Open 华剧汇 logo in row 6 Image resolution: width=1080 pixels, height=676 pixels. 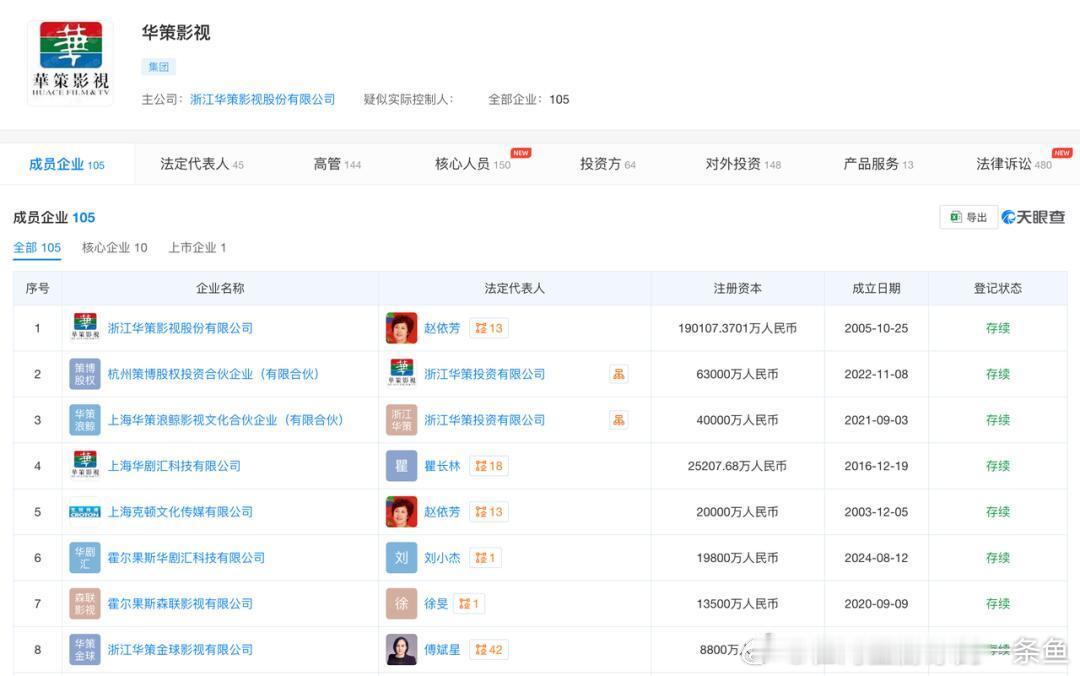point(85,557)
